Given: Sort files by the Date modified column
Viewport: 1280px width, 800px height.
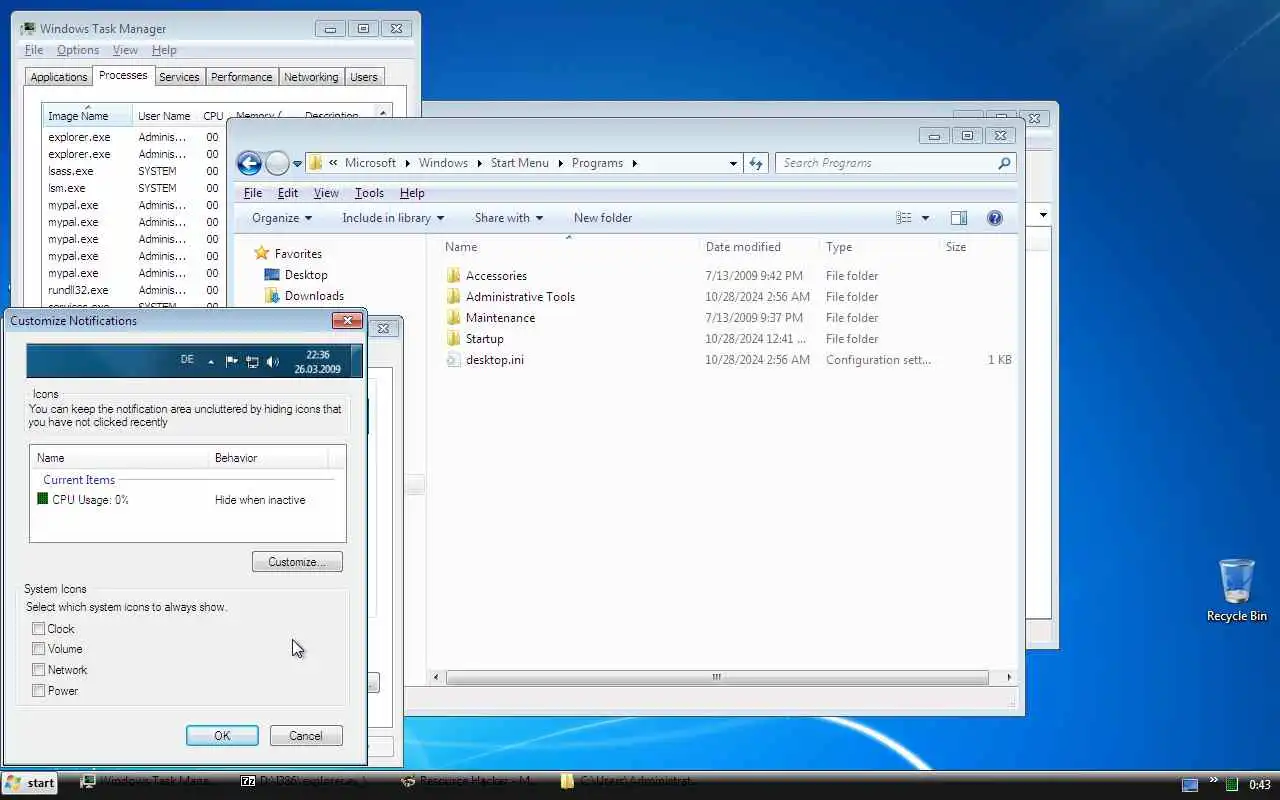Looking at the screenshot, I should [x=743, y=247].
